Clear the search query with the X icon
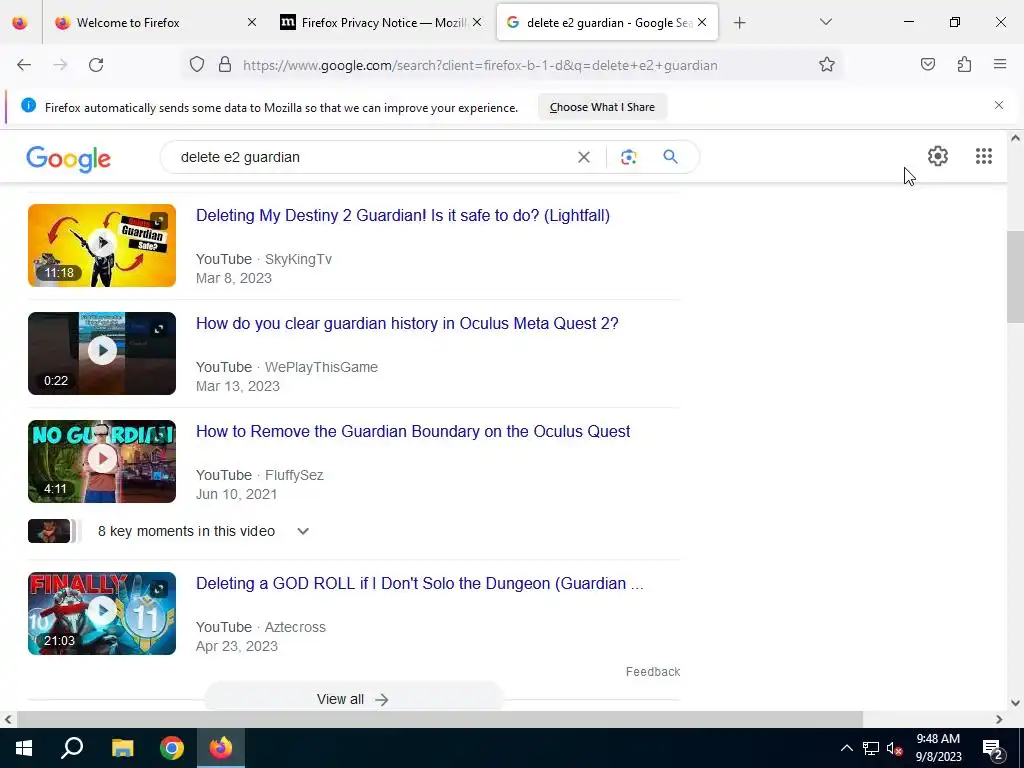1024x768 pixels. [x=584, y=157]
